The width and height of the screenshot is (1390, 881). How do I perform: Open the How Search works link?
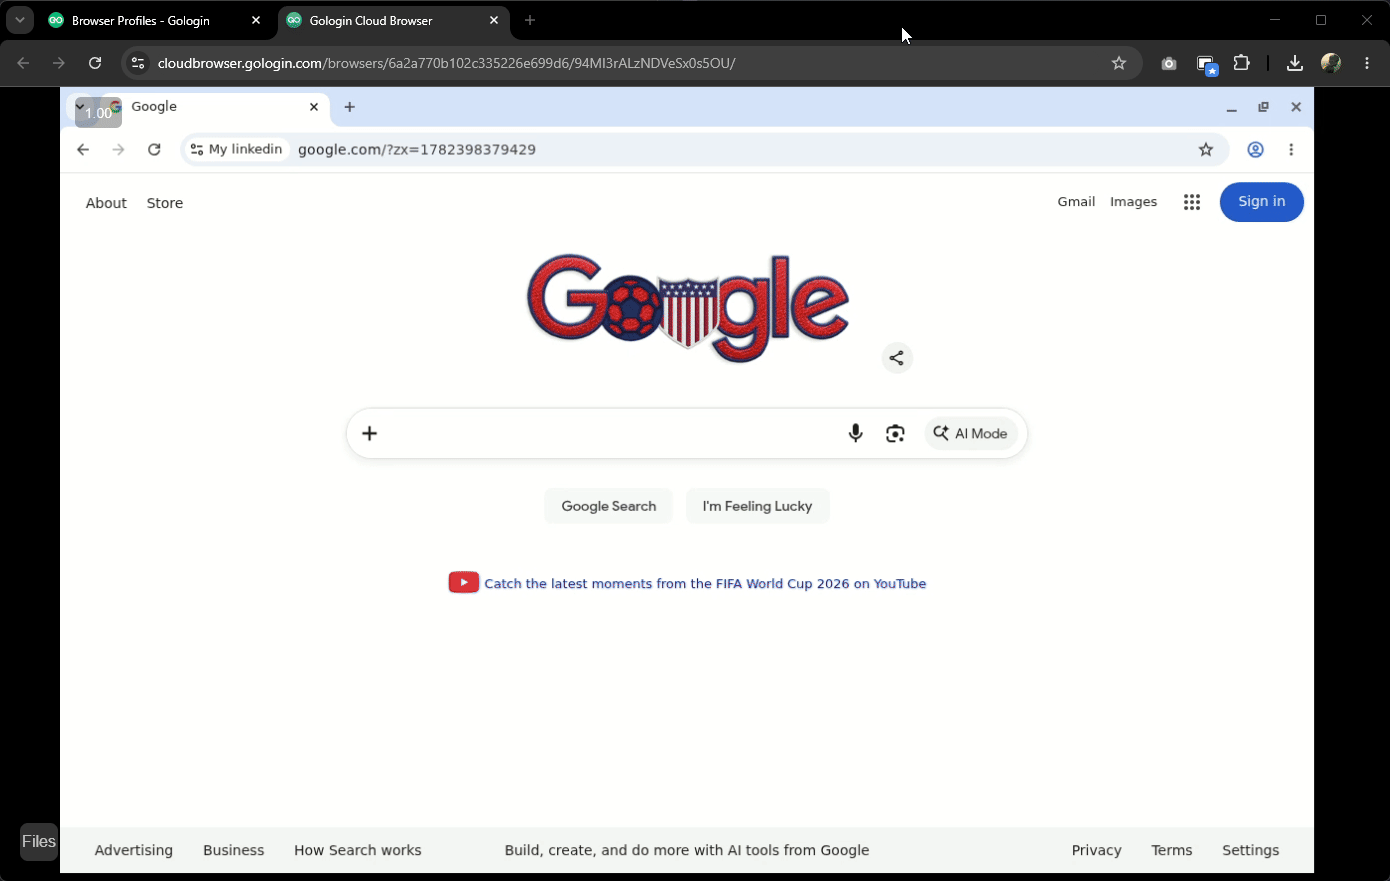coord(358,850)
